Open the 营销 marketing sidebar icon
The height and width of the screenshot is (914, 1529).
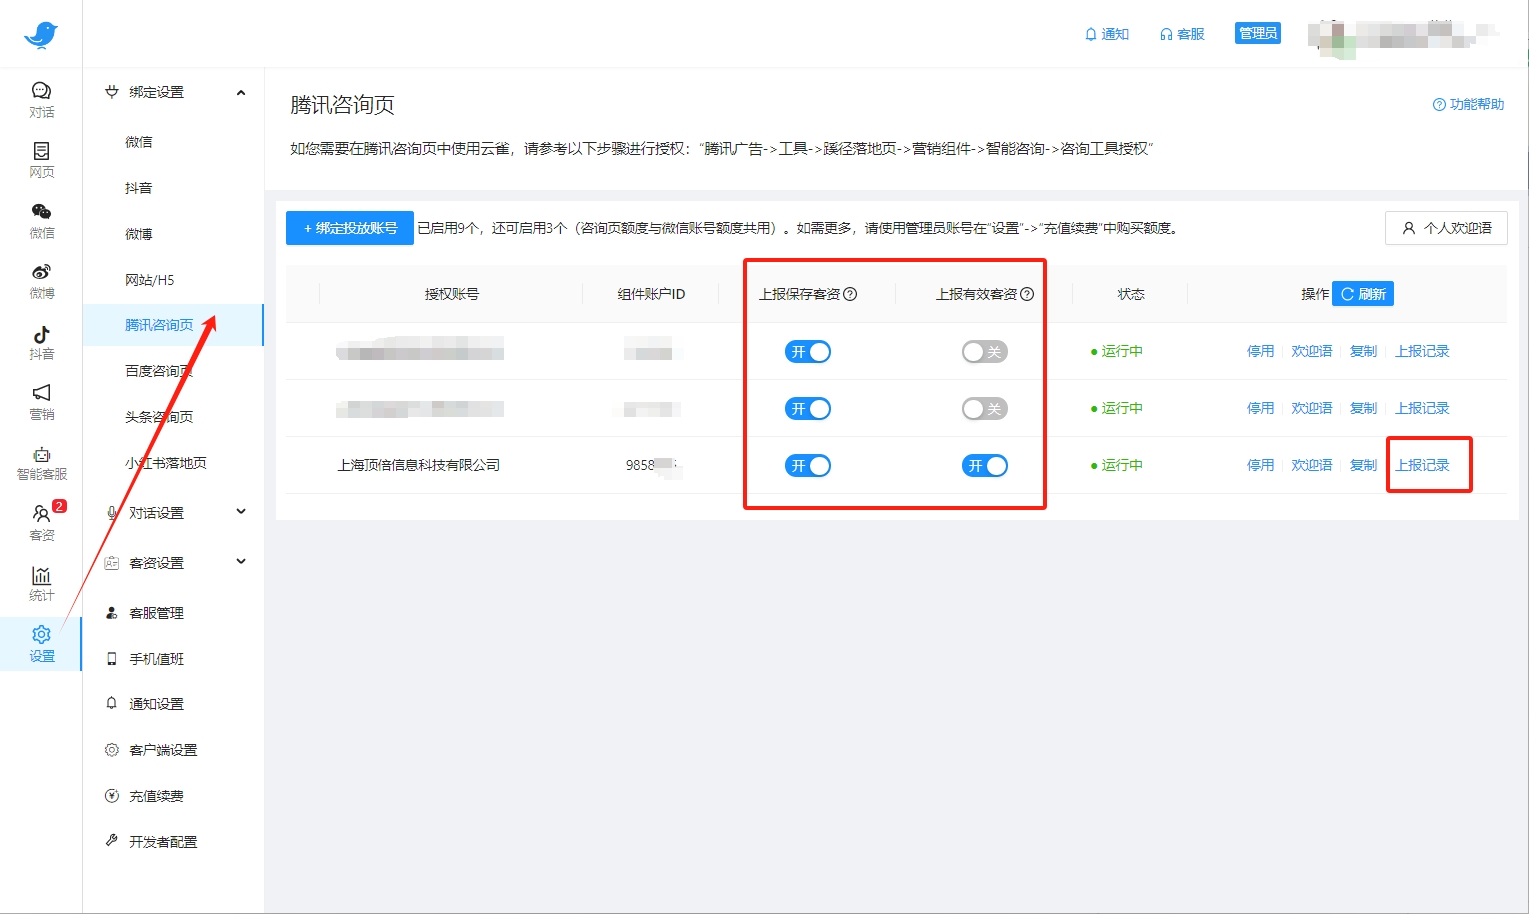pos(41,400)
